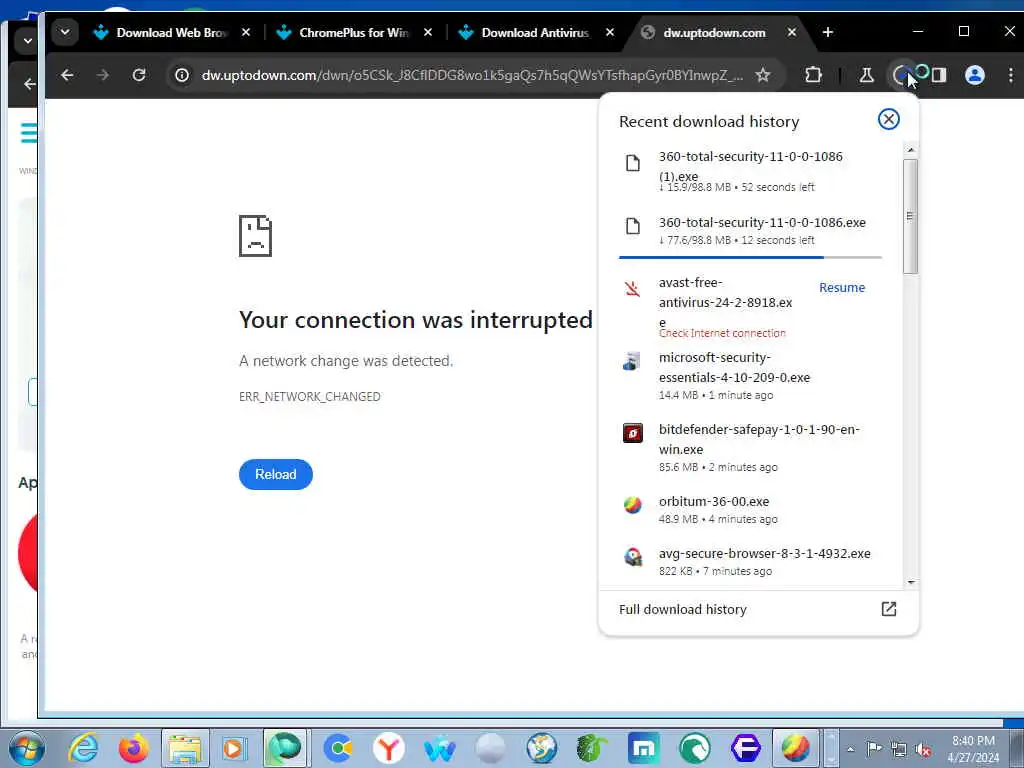Click the ERR_NETWORK_CHANGED error code text
The width and height of the screenshot is (1024, 768).
tap(310, 396)
